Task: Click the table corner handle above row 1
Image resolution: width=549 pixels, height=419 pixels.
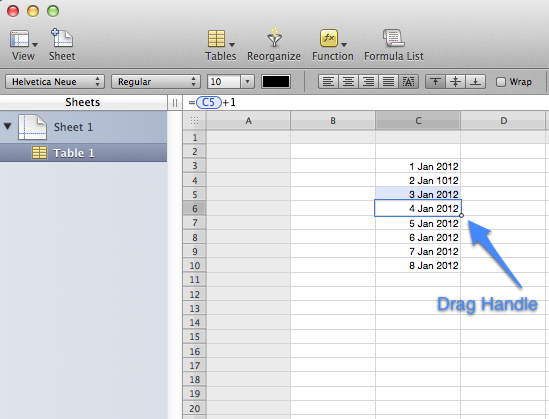Action: click(x=194, y=121)
